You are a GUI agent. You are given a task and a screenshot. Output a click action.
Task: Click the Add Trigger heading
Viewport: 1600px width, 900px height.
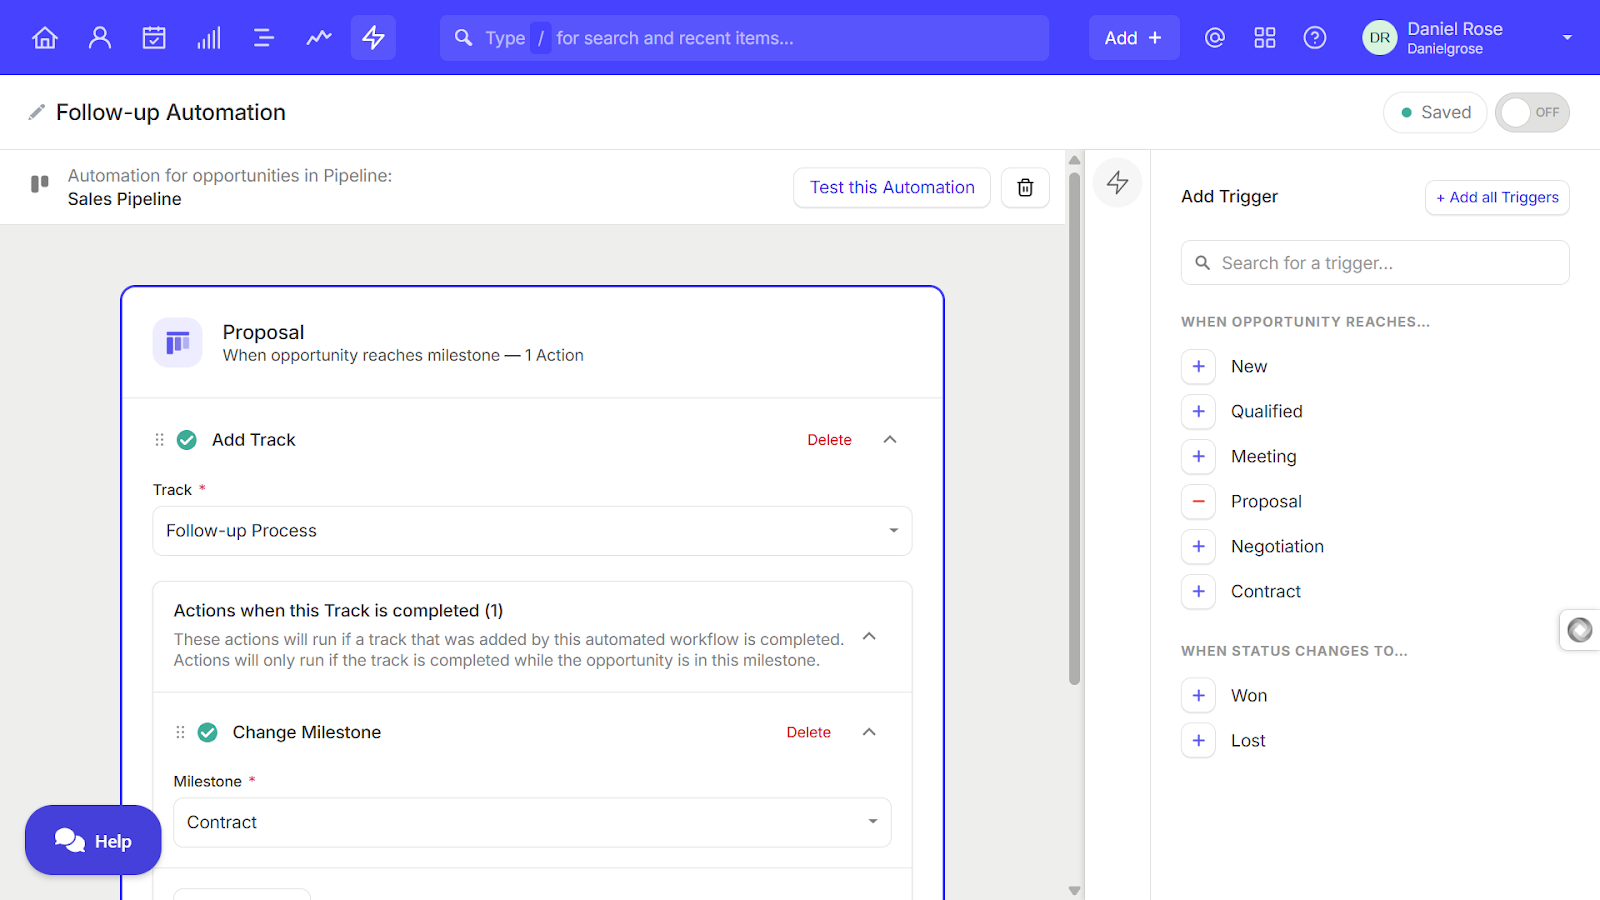(x=1229, y=197)
